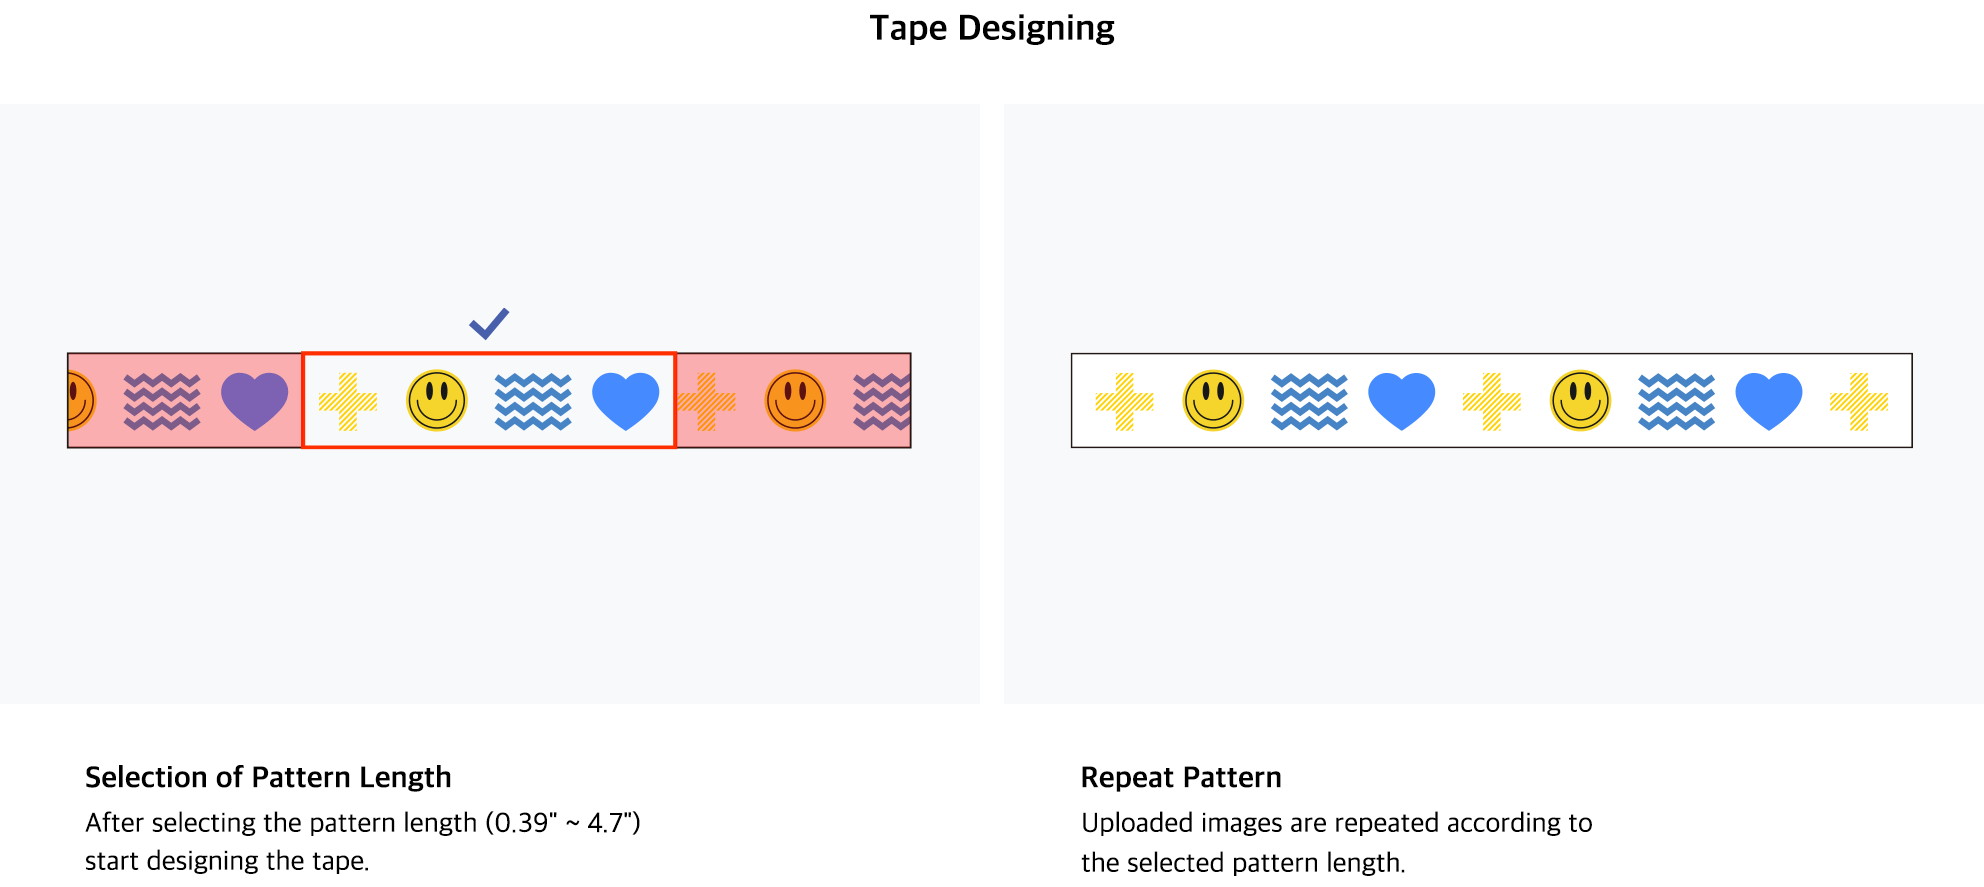Screen dimensions: 1984x887
Task: Click partially cut purple wave at tape's right edge
Action: tap(882, 402)
